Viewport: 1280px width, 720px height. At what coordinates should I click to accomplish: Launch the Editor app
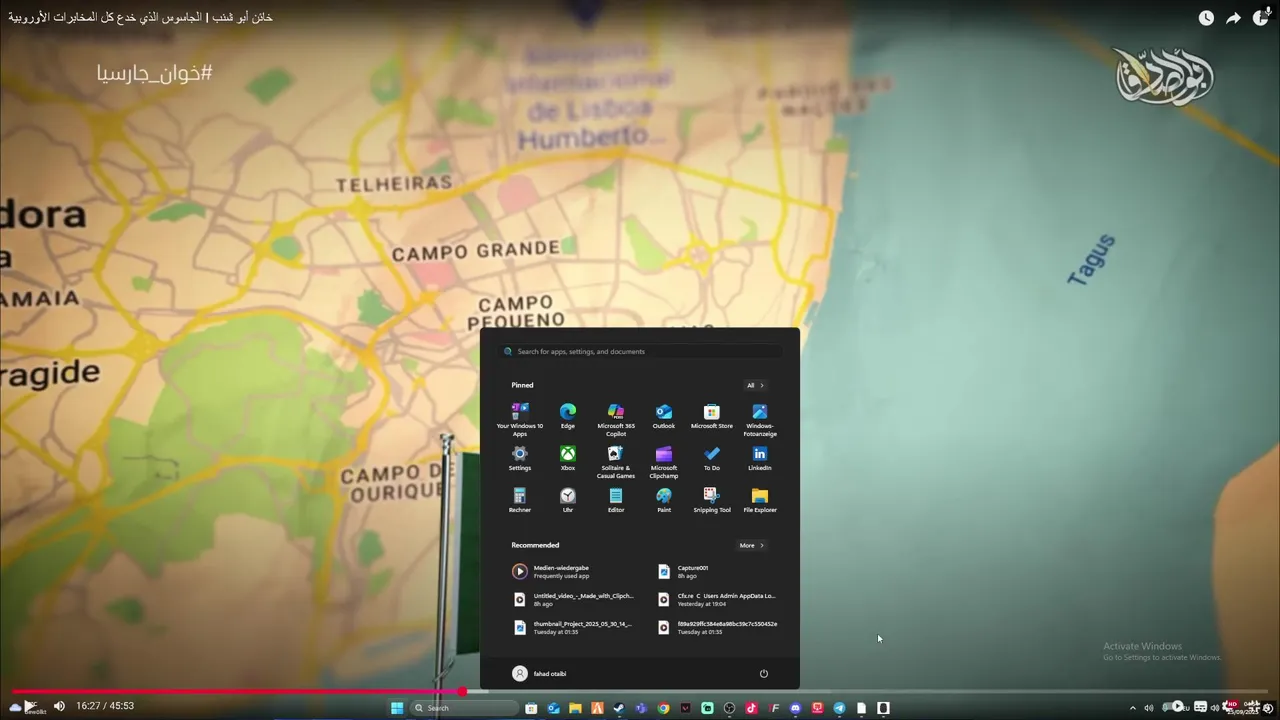coord(616,500)
